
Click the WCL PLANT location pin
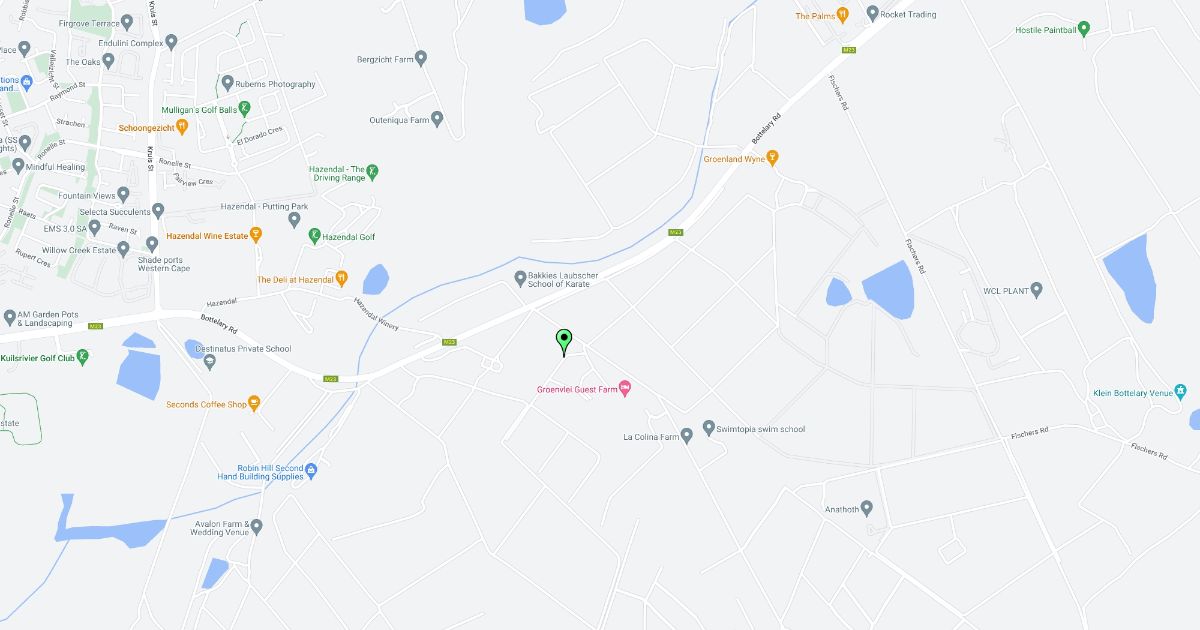1036,291
